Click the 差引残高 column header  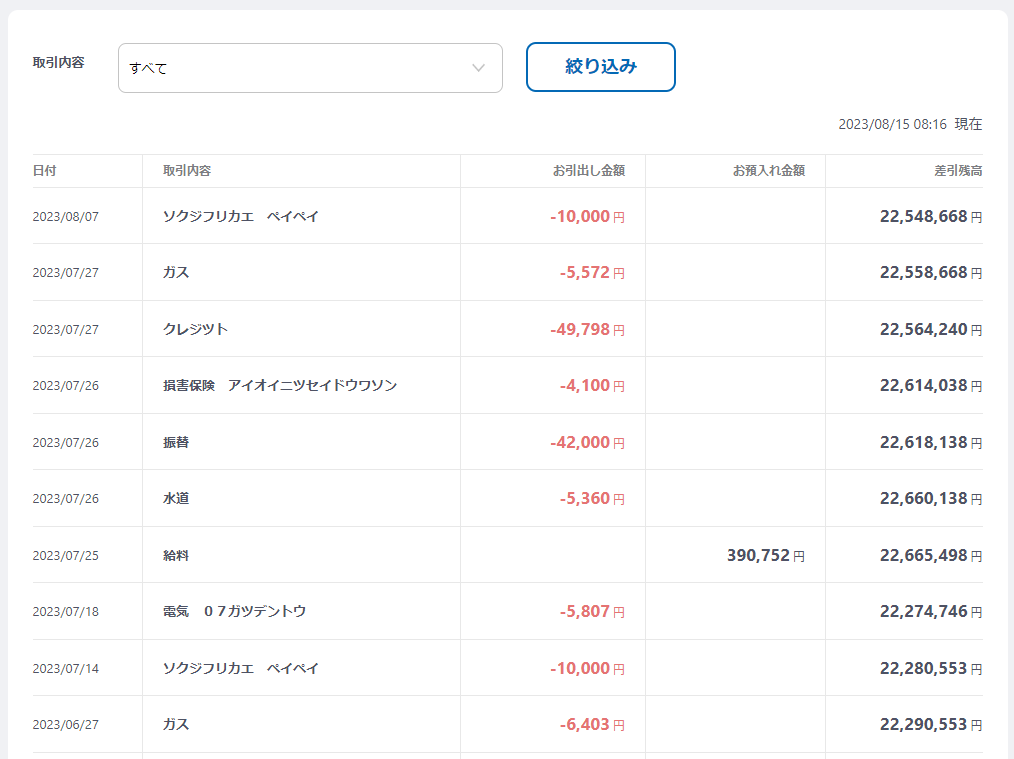(x=958, y=171)
